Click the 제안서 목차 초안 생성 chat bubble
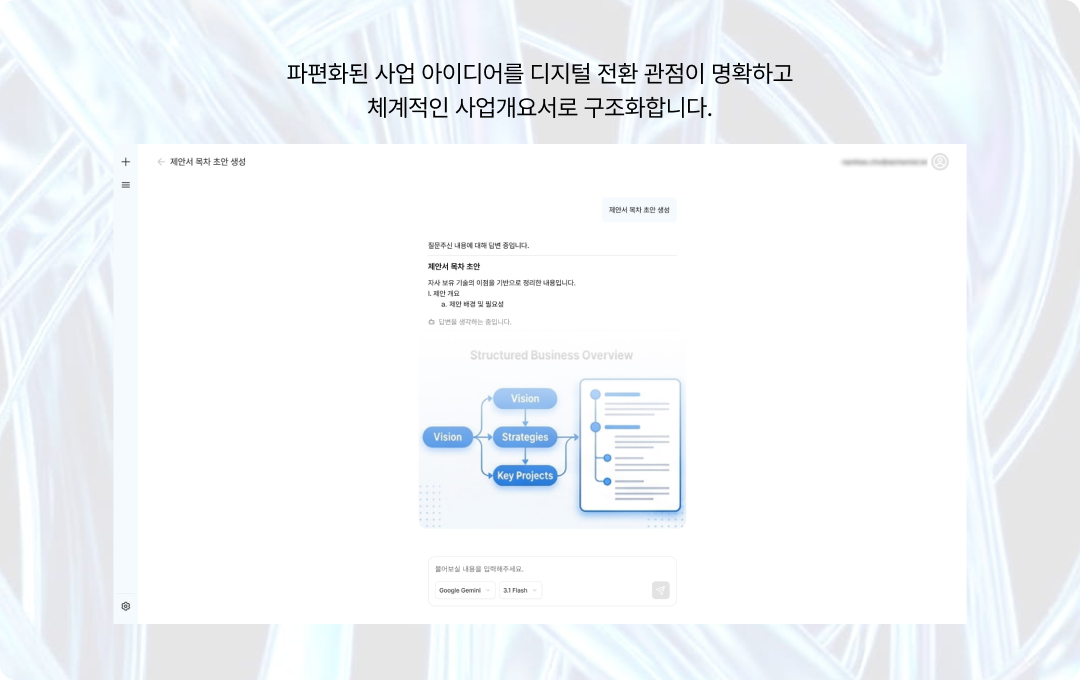 click(x=641, y=209)
